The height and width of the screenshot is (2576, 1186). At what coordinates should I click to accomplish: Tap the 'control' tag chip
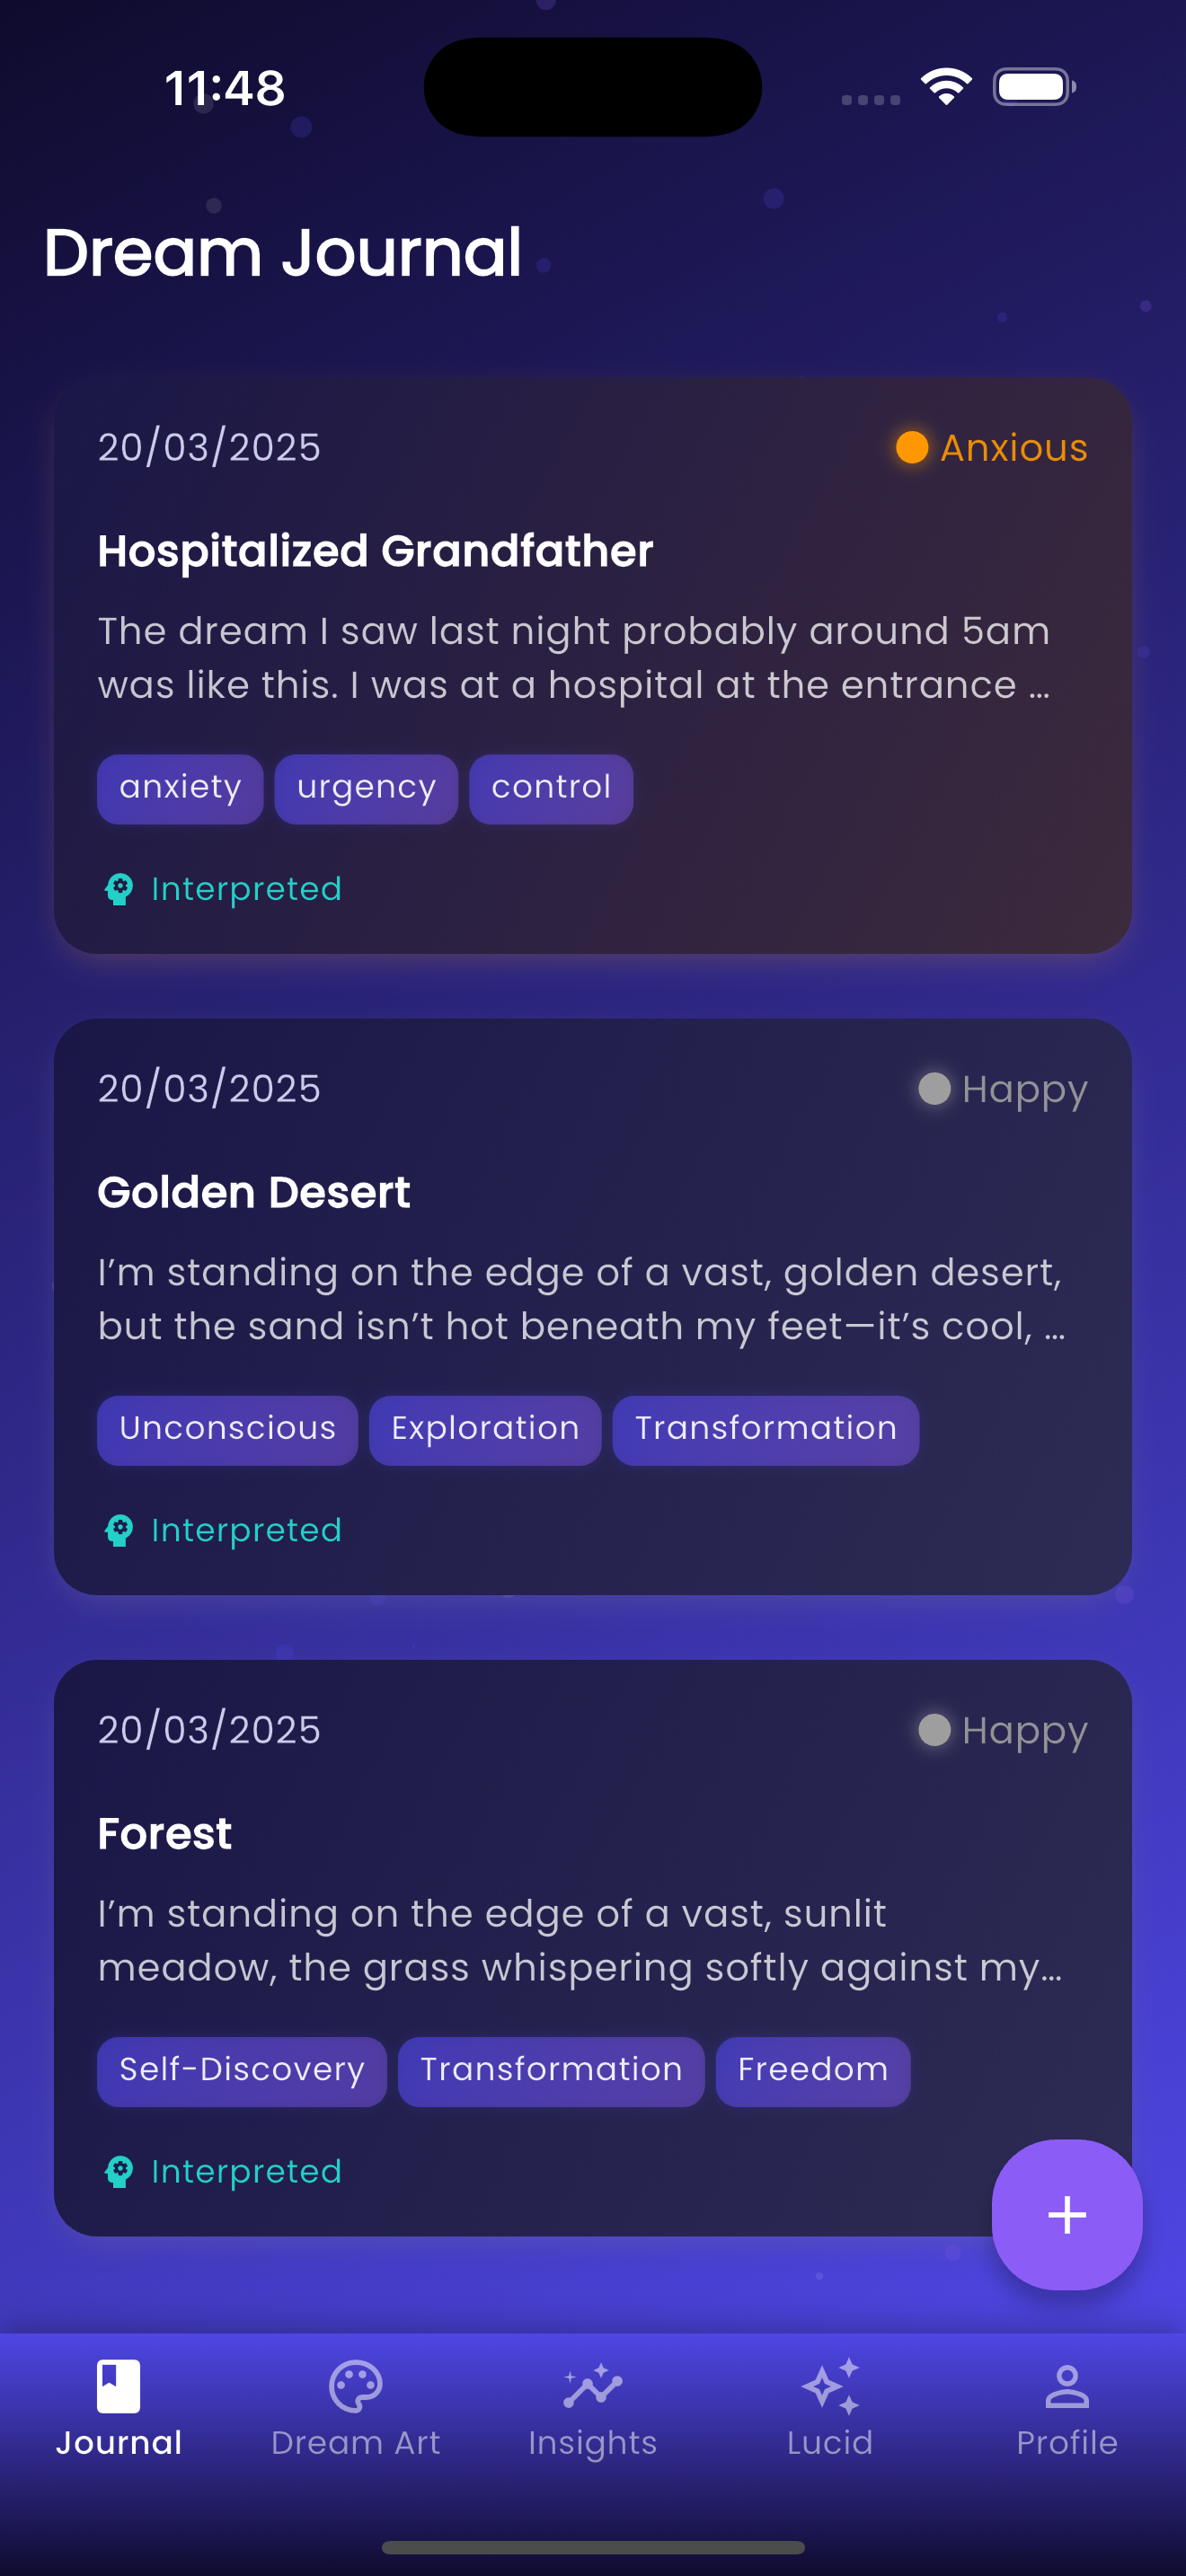click(x=551, y=788)
